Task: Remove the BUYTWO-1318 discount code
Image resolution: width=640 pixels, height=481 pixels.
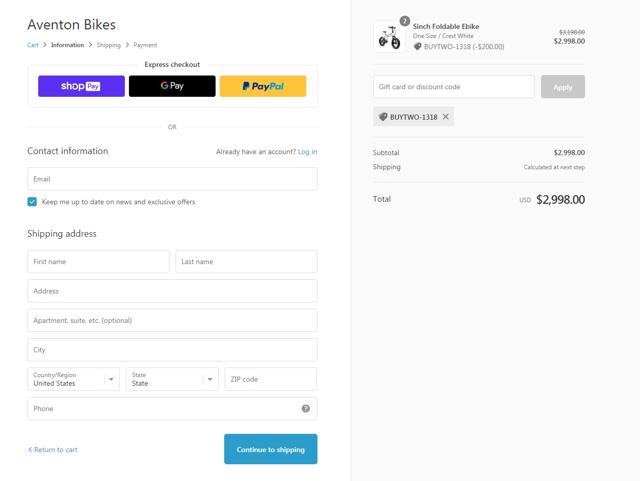Action: coord(446,117)
